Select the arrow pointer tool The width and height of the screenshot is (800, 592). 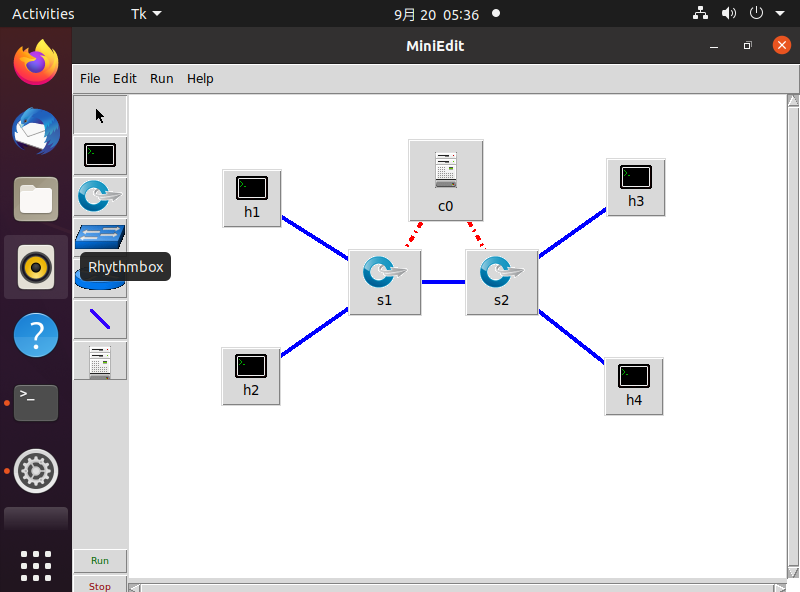coord(100,115)
